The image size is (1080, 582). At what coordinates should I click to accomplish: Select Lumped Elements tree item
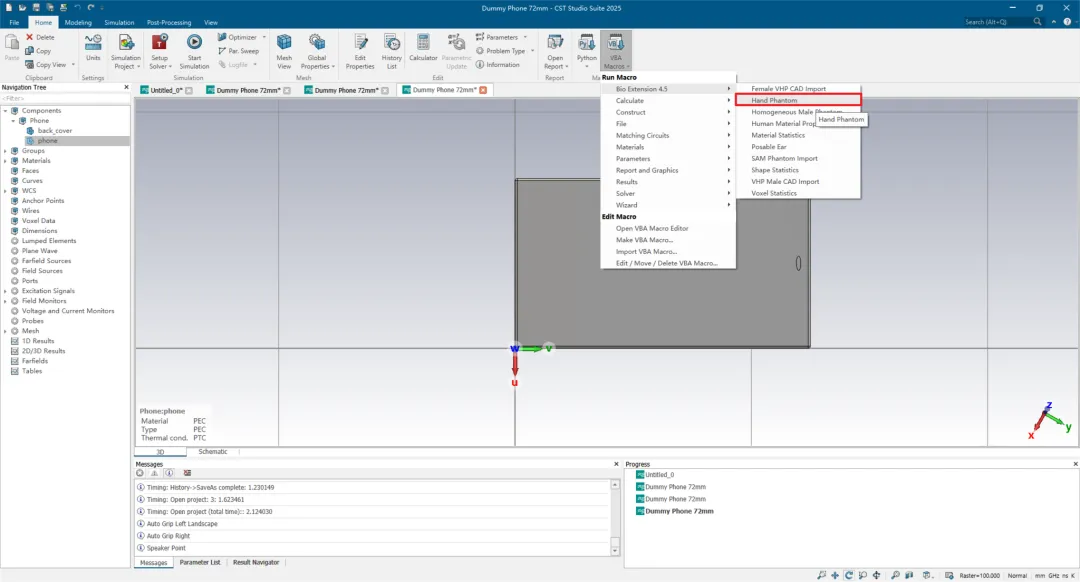click(x=49, y=241)
